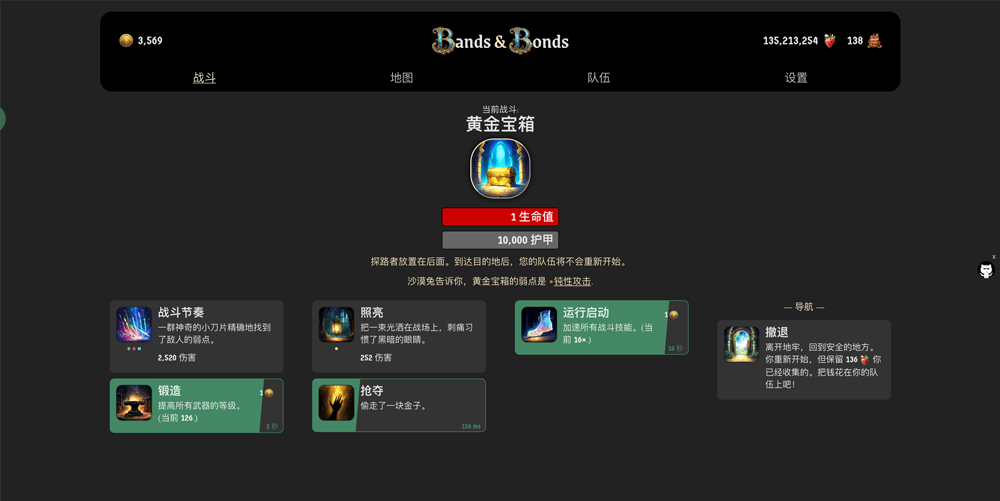Click the golden treasure chest enemy icon
The width and height of the screenshot is (1000, 501).
pos(500,169)
